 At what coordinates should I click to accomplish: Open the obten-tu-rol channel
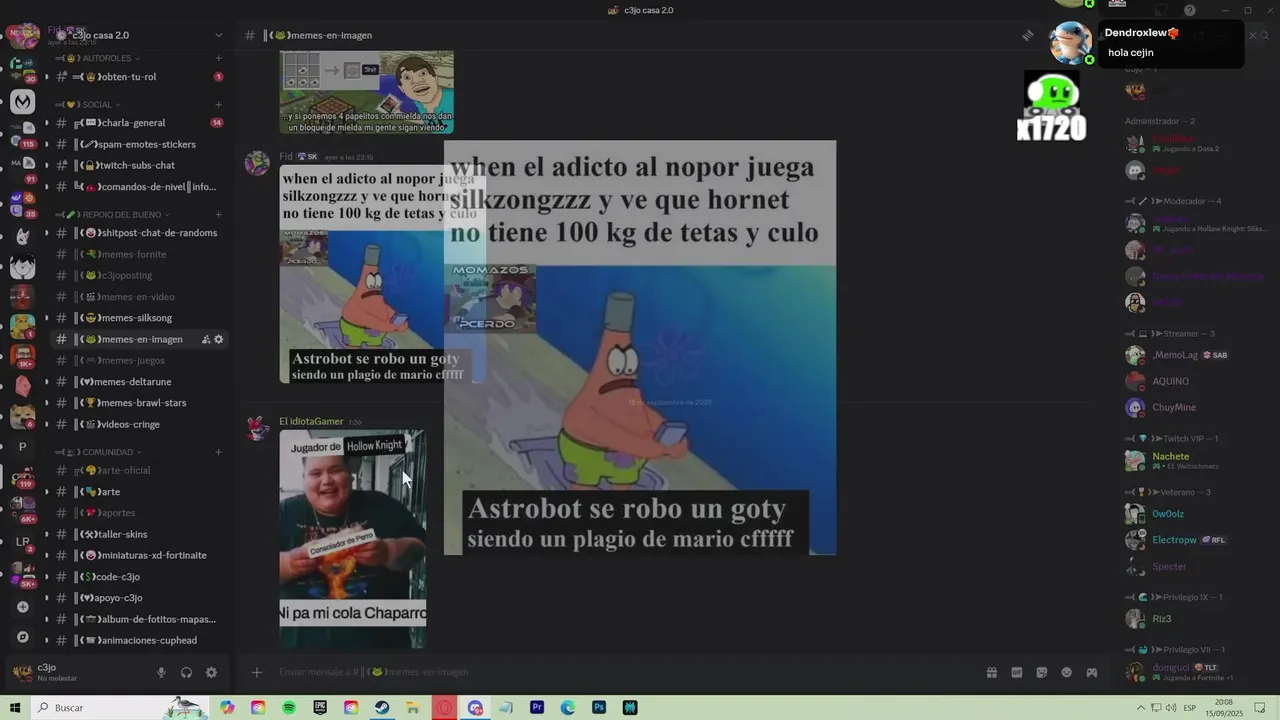point(139,77)
